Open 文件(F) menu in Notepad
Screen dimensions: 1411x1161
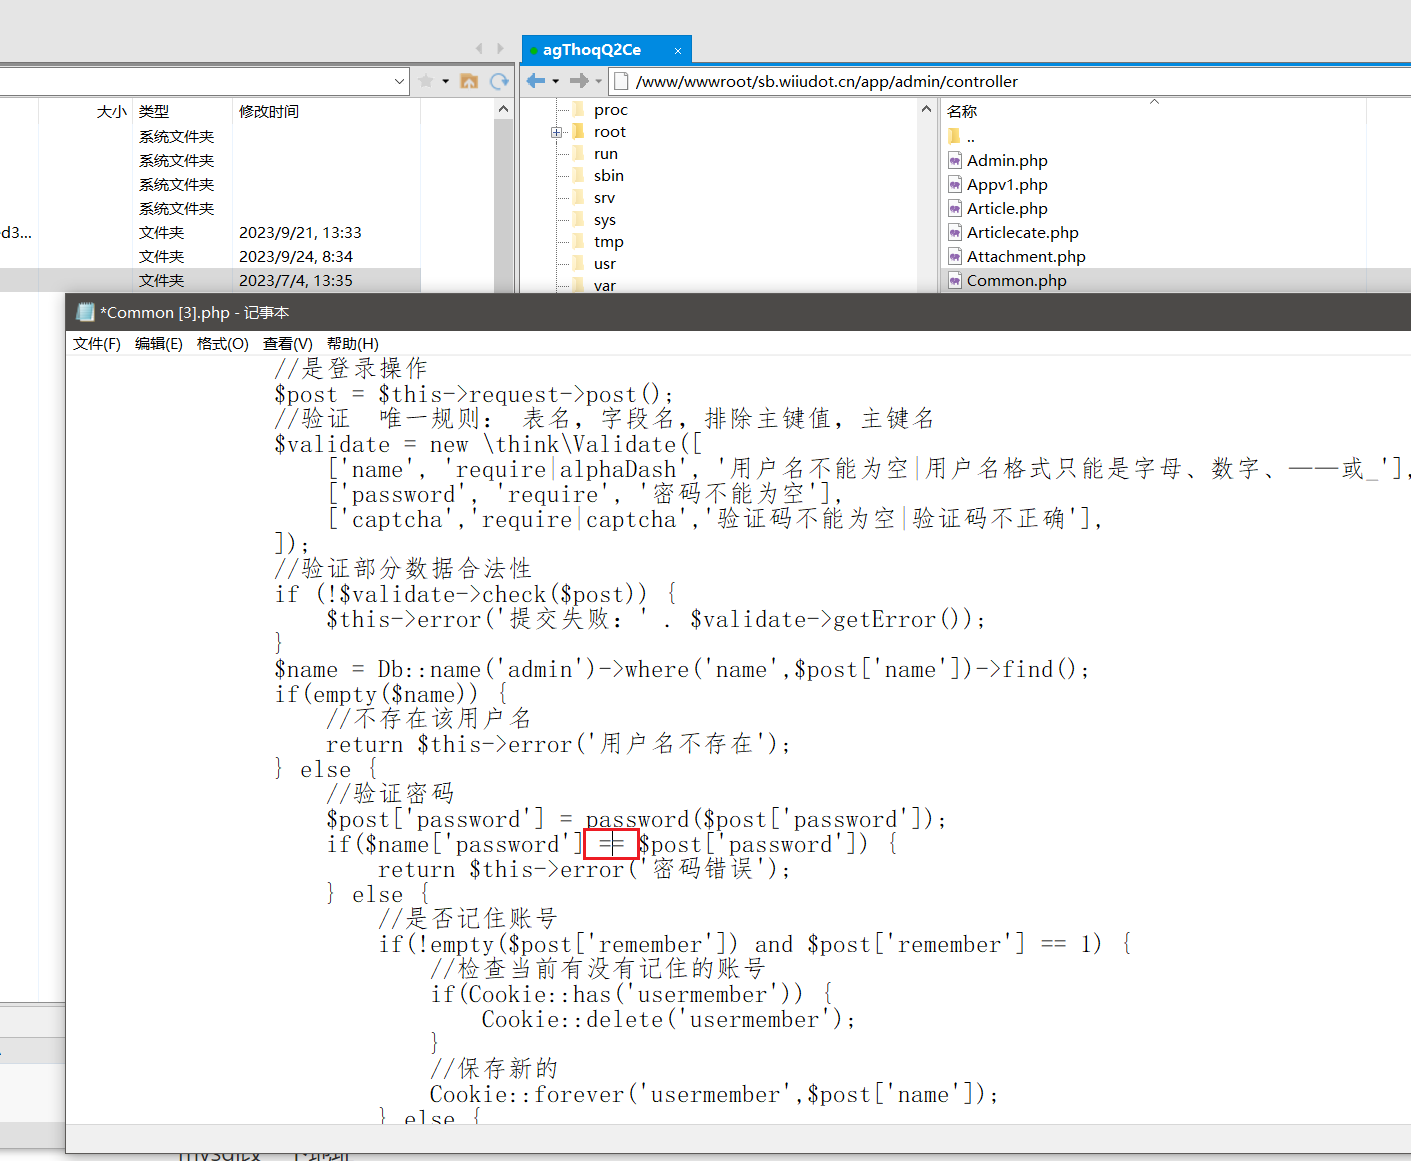pos(97,344)
